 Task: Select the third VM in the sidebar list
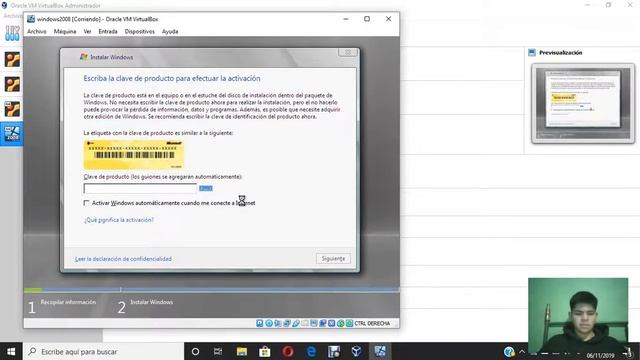[x=12, y=109]
